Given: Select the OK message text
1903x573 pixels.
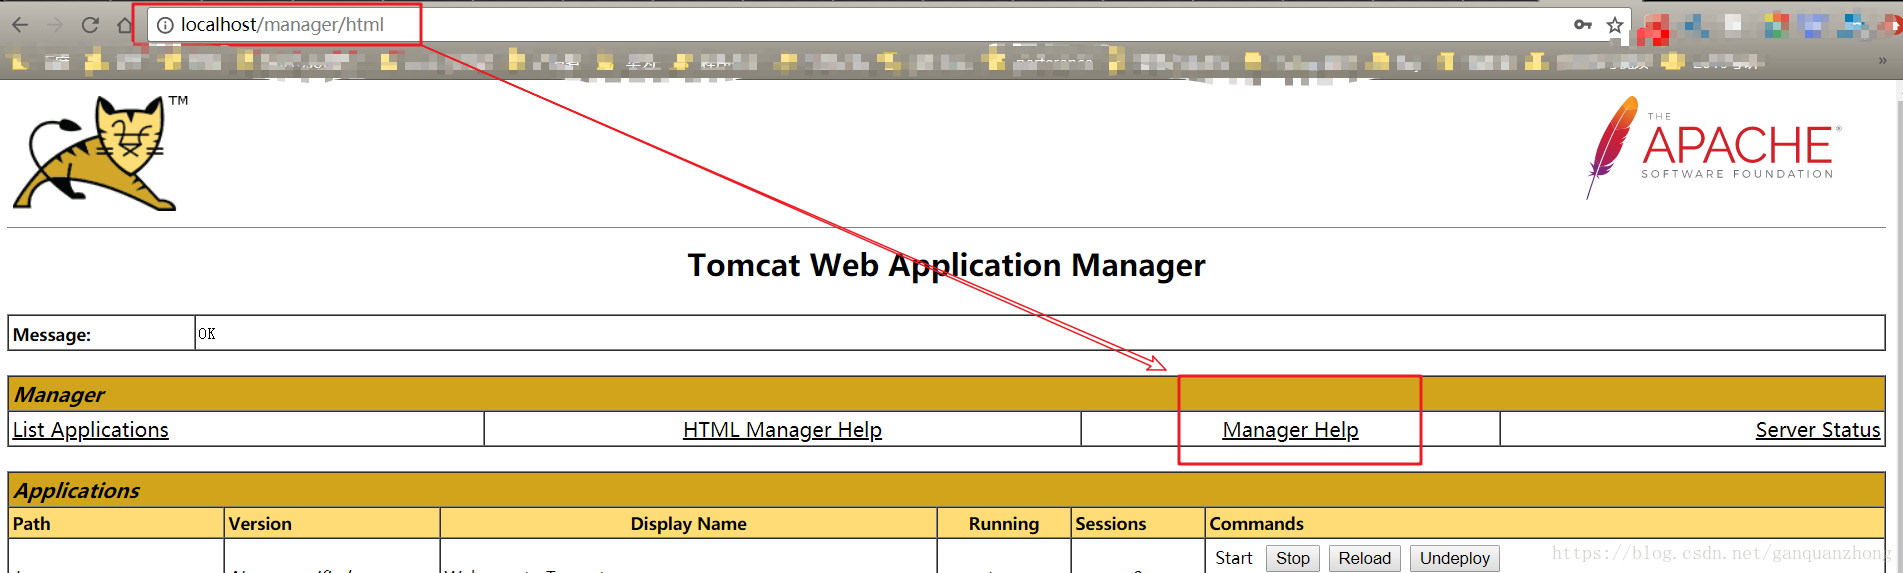Looking at the screenshot, I should tap(207, 334).
